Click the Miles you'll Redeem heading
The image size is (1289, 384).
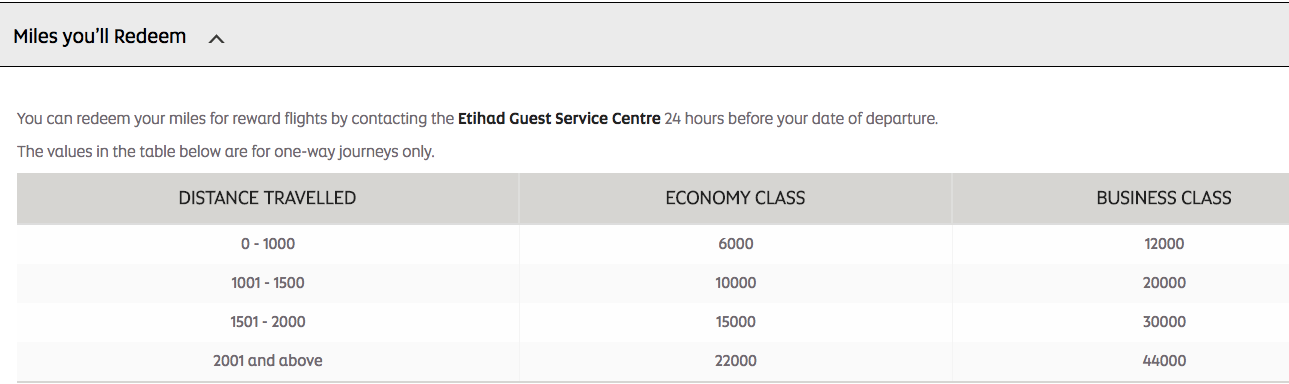[x=100, y=37]
